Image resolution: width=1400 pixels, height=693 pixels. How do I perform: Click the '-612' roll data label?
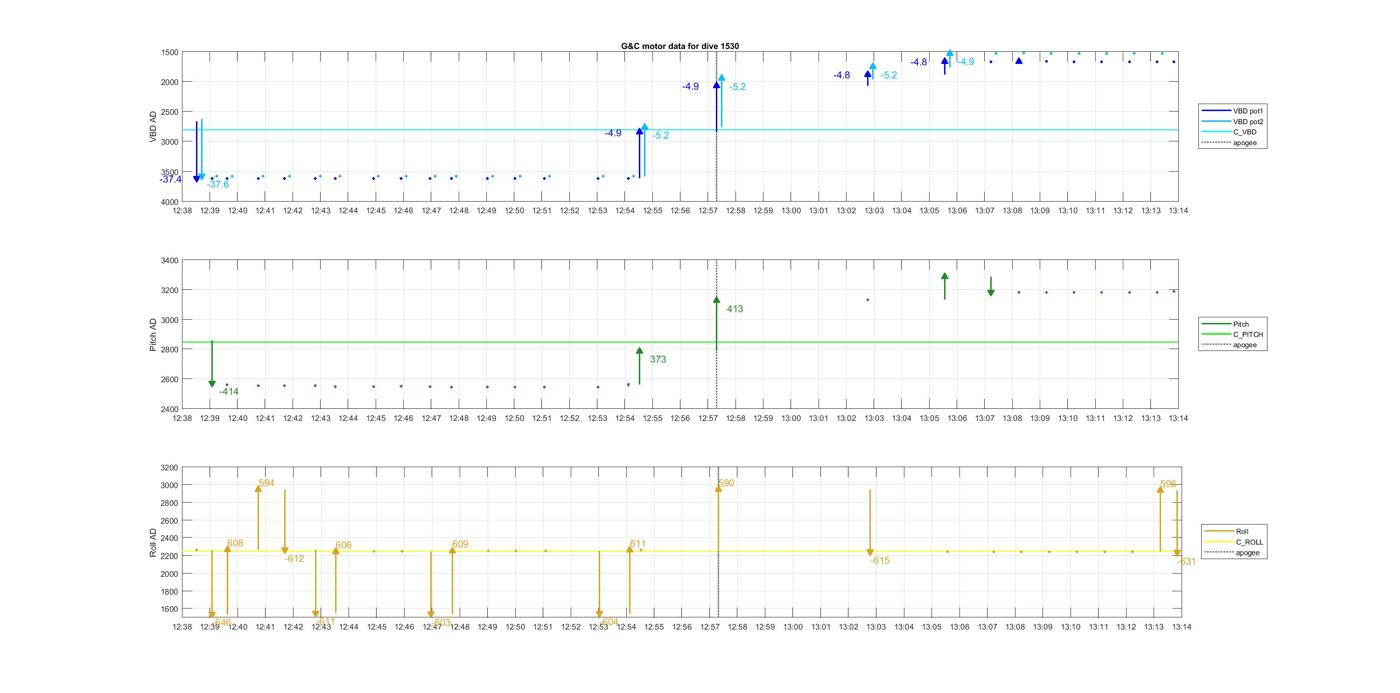coord(294,559)
